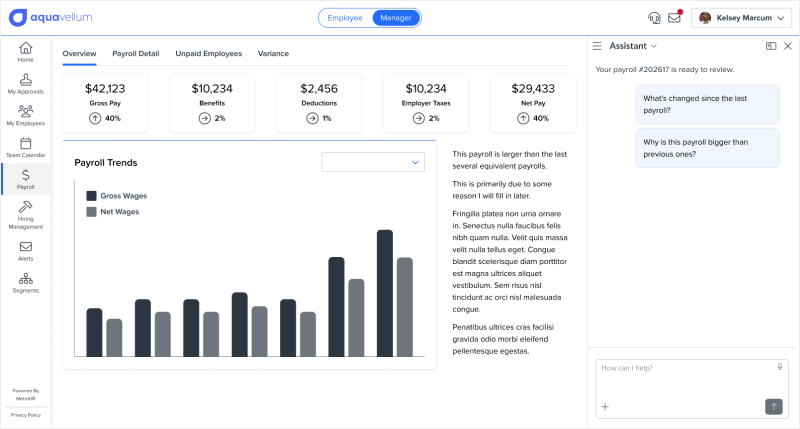Expand the Payroll Trends dropdown
The height and width of the screenshot is (429, 800).
pos(374,162)
